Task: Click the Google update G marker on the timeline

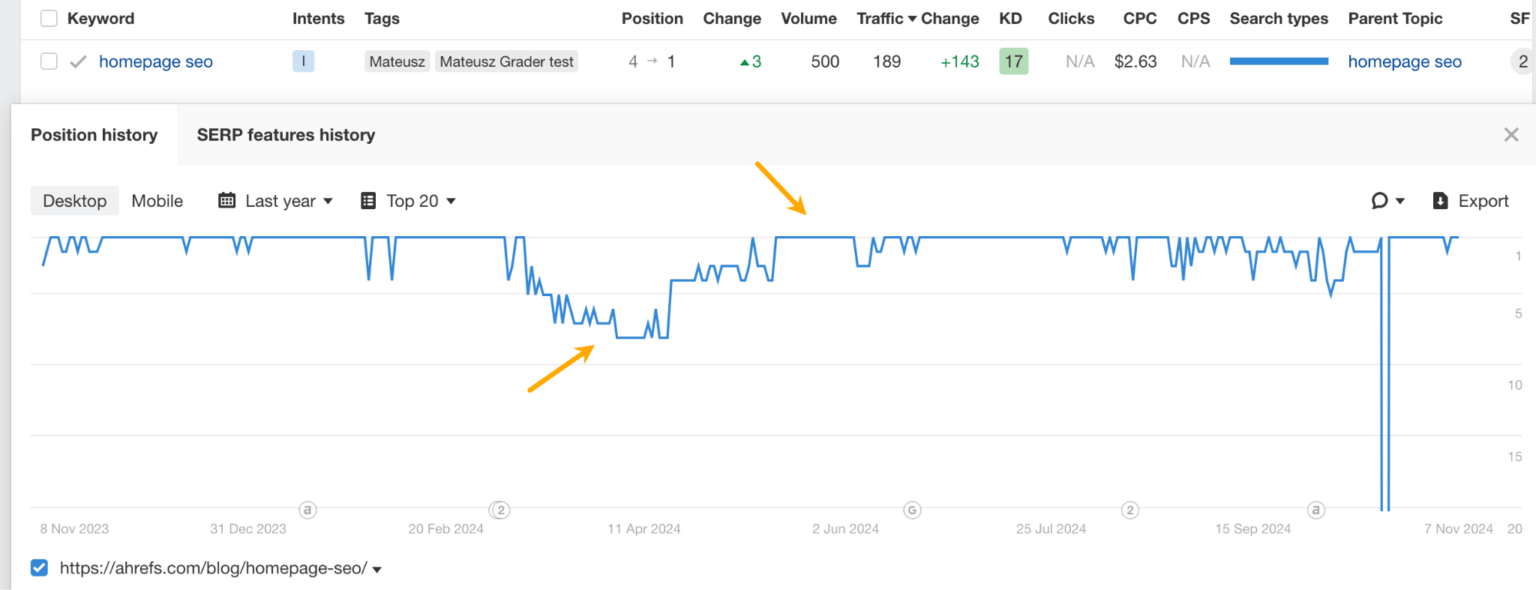Action: point(911,509)
